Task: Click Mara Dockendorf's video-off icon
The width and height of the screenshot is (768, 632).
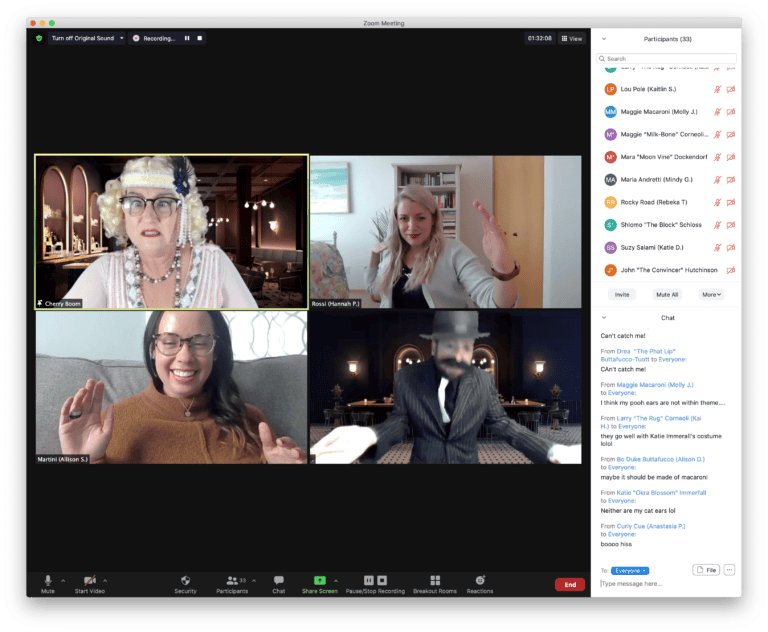Action: 731,157
